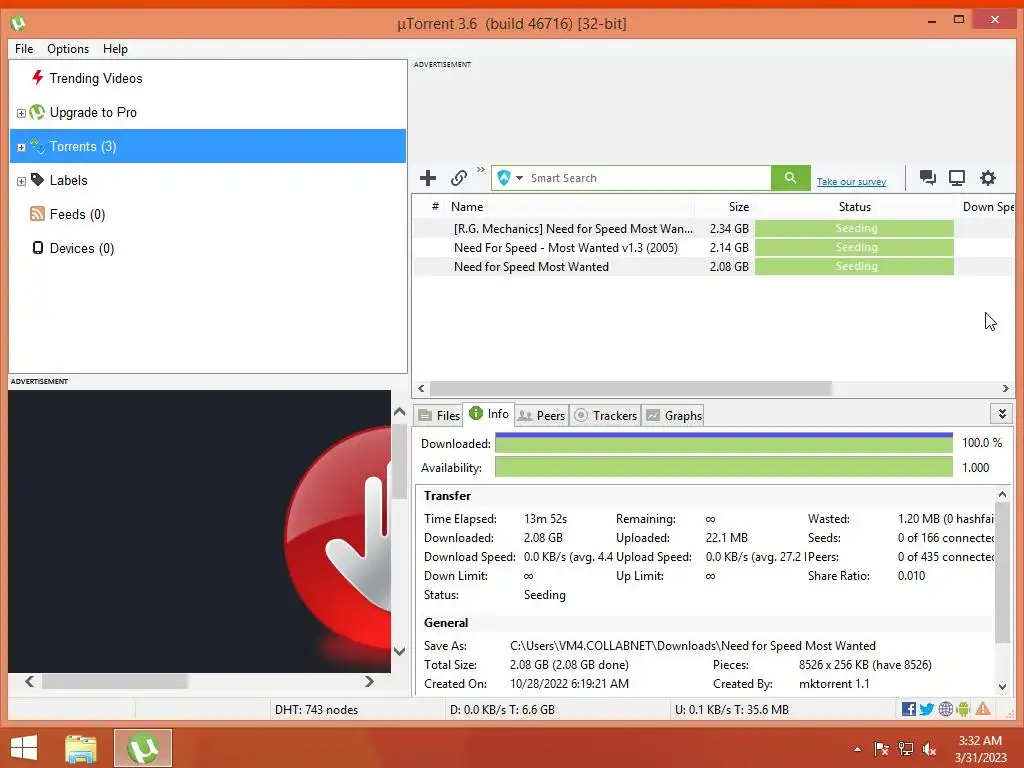Click the Info pane scroll up arrow

(x=1002, y=494)
